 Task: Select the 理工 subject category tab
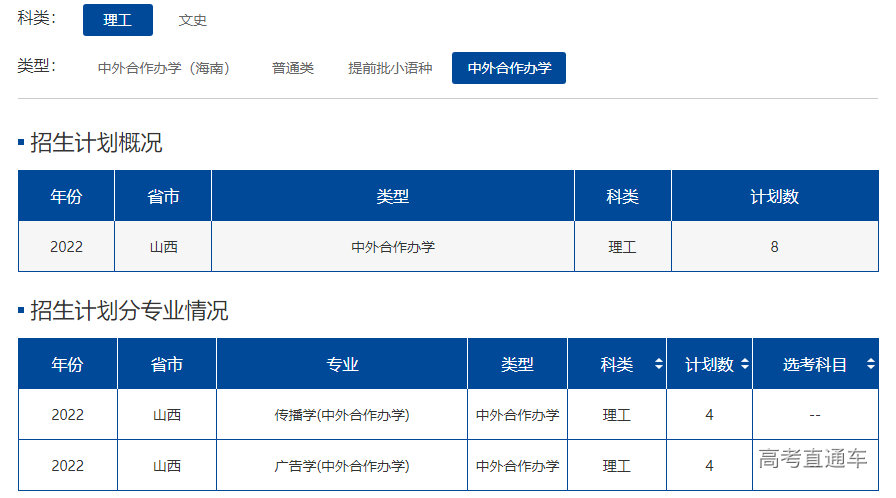(118, 20)
